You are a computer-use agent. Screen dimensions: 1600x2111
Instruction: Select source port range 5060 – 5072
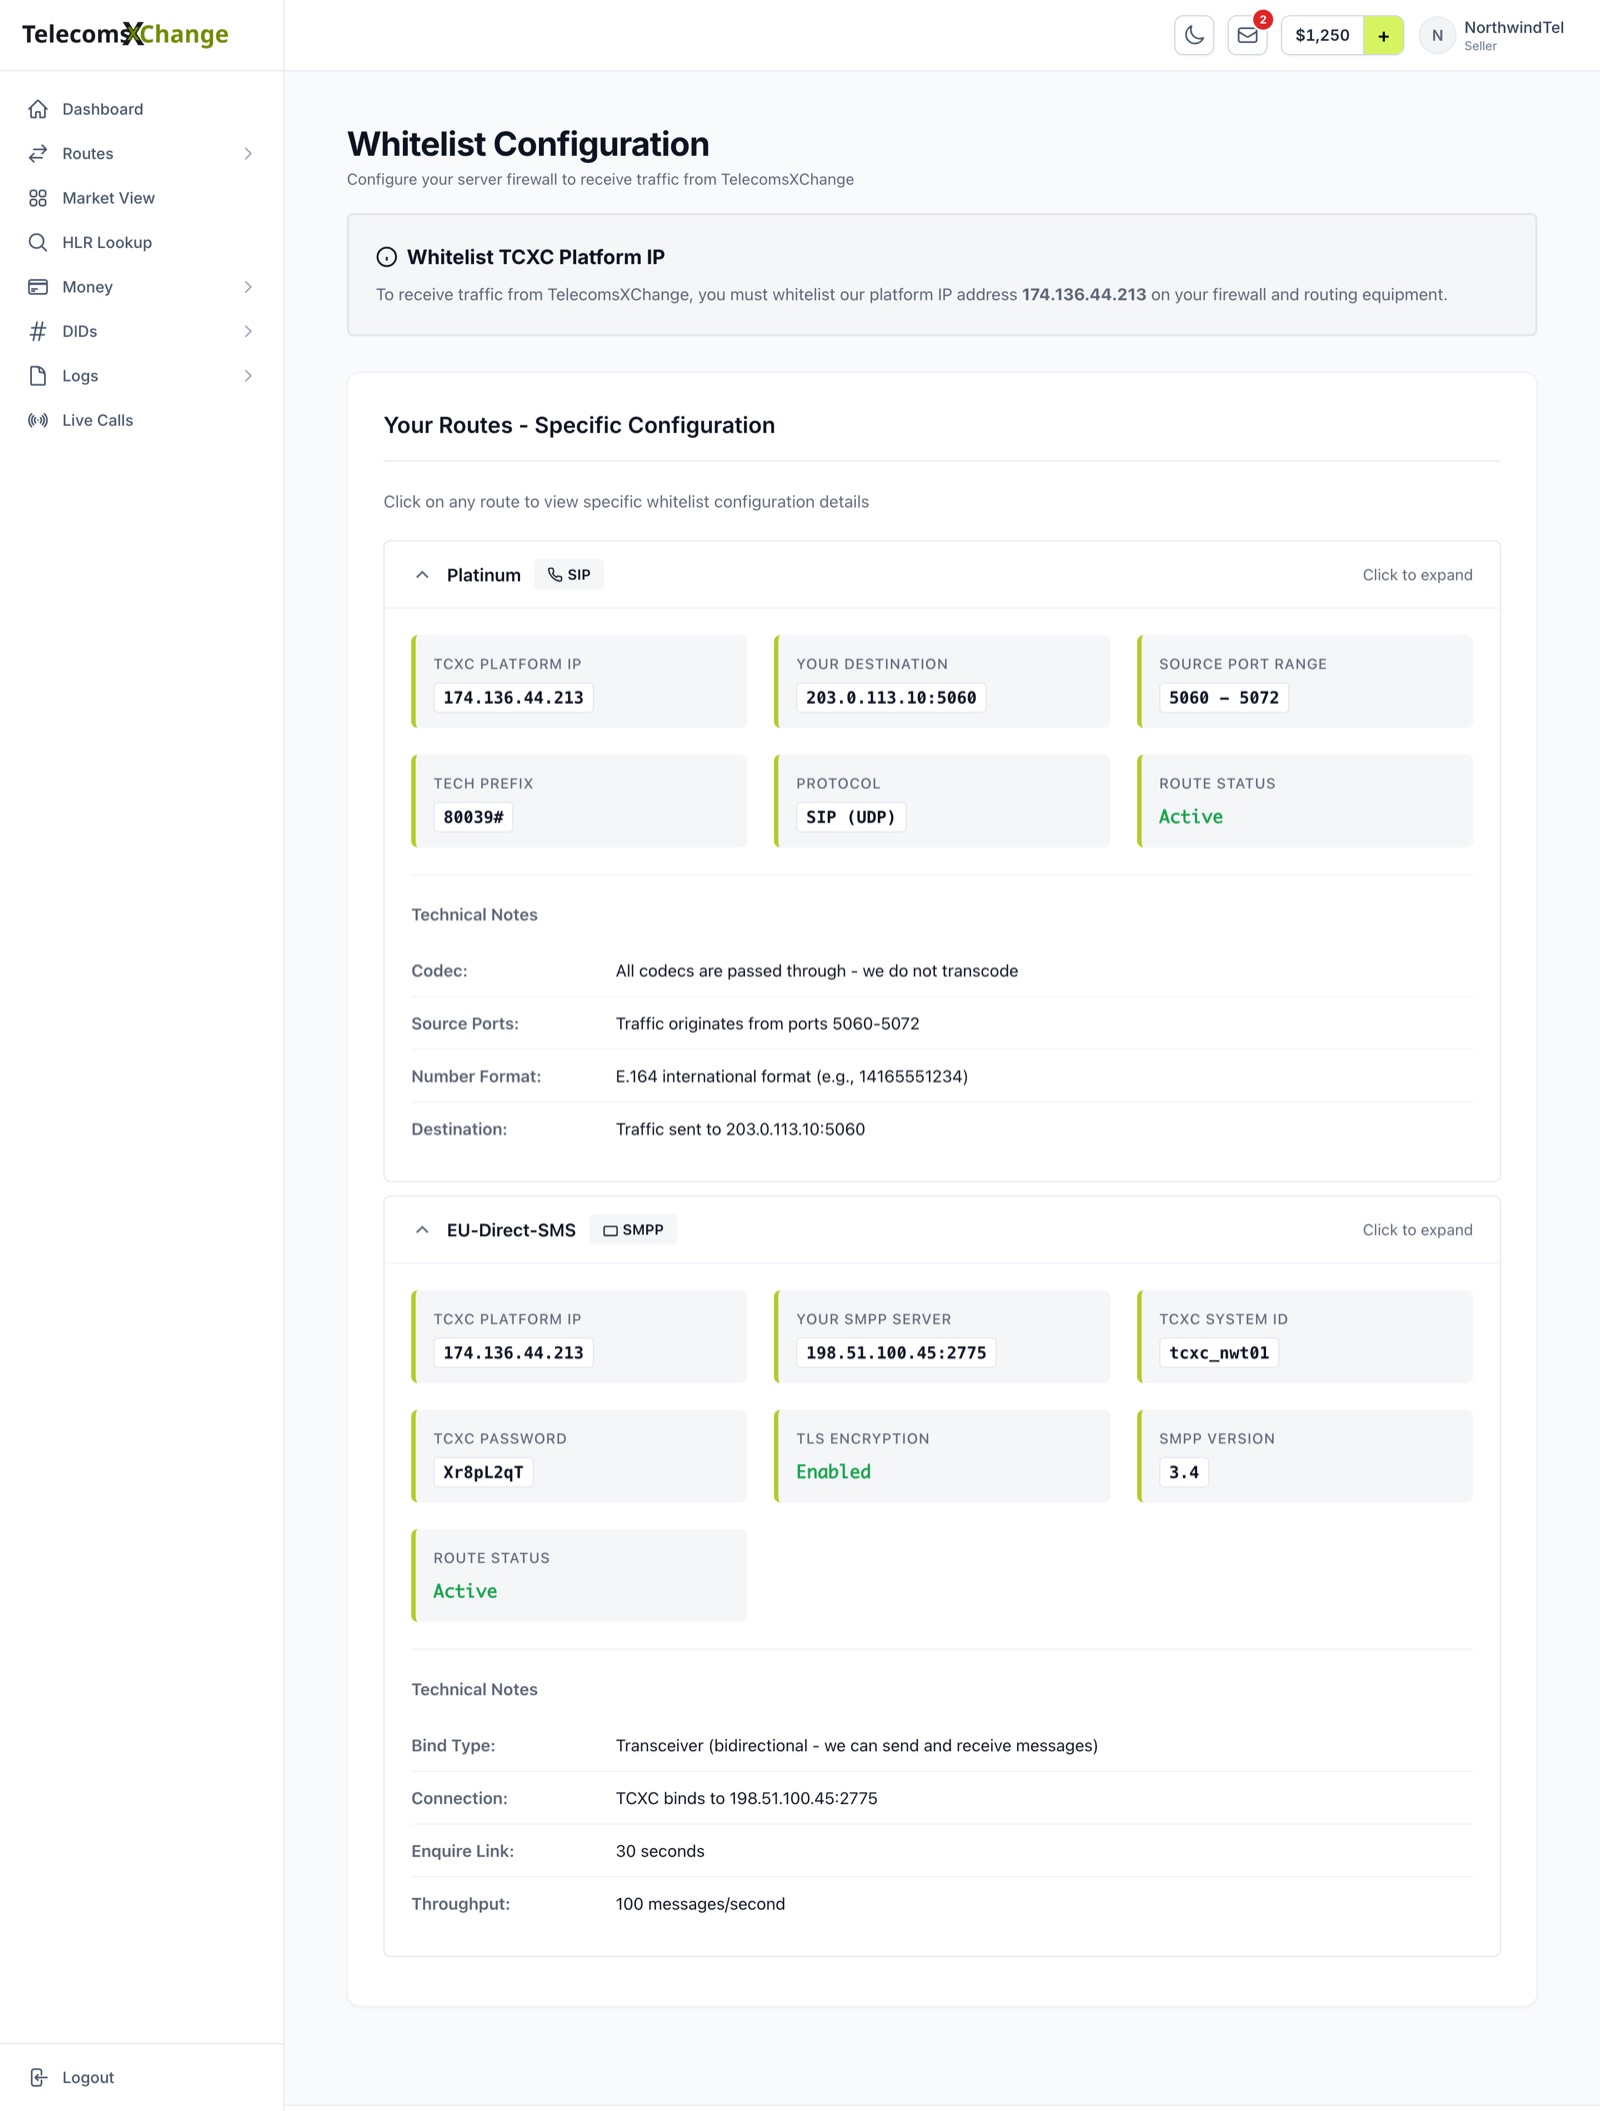(1224, 698)
